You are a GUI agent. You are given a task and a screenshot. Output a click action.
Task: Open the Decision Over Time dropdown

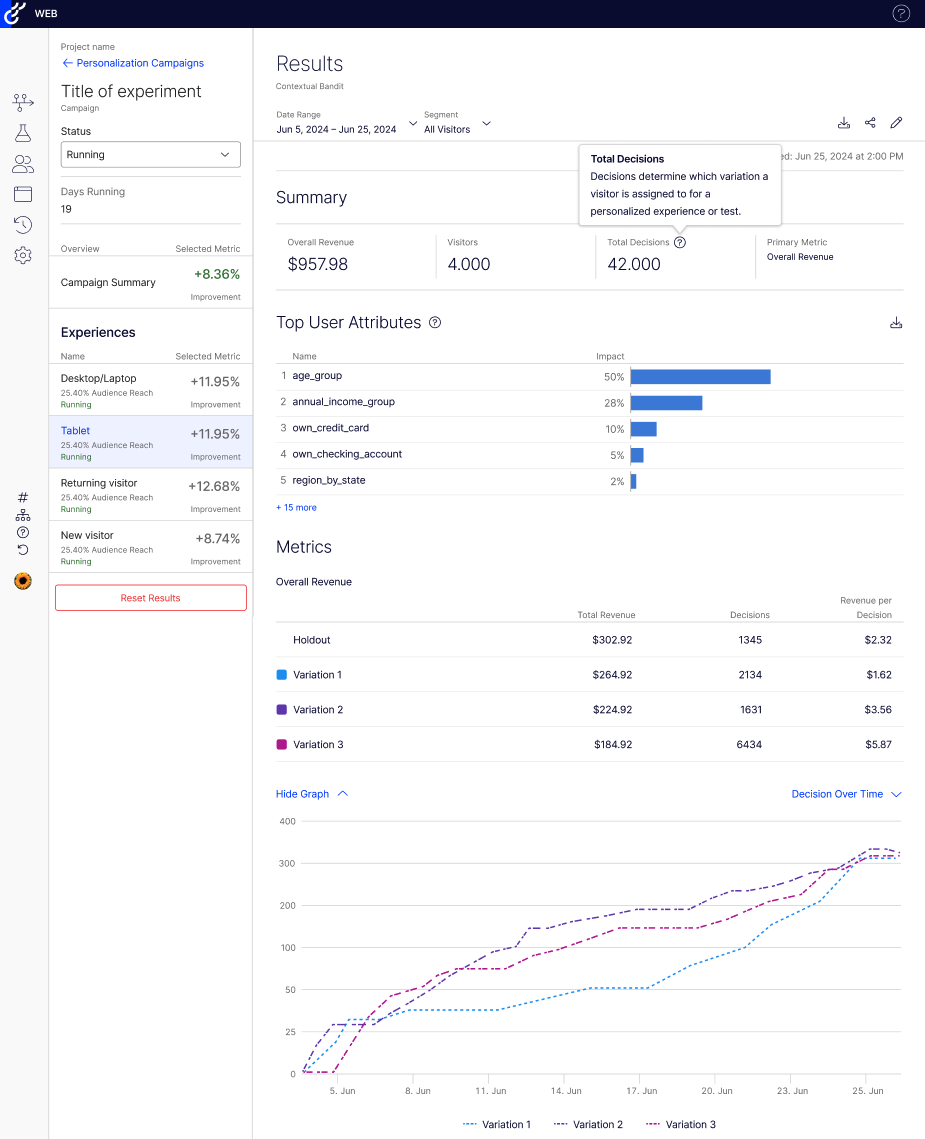[x=845, y=794]
